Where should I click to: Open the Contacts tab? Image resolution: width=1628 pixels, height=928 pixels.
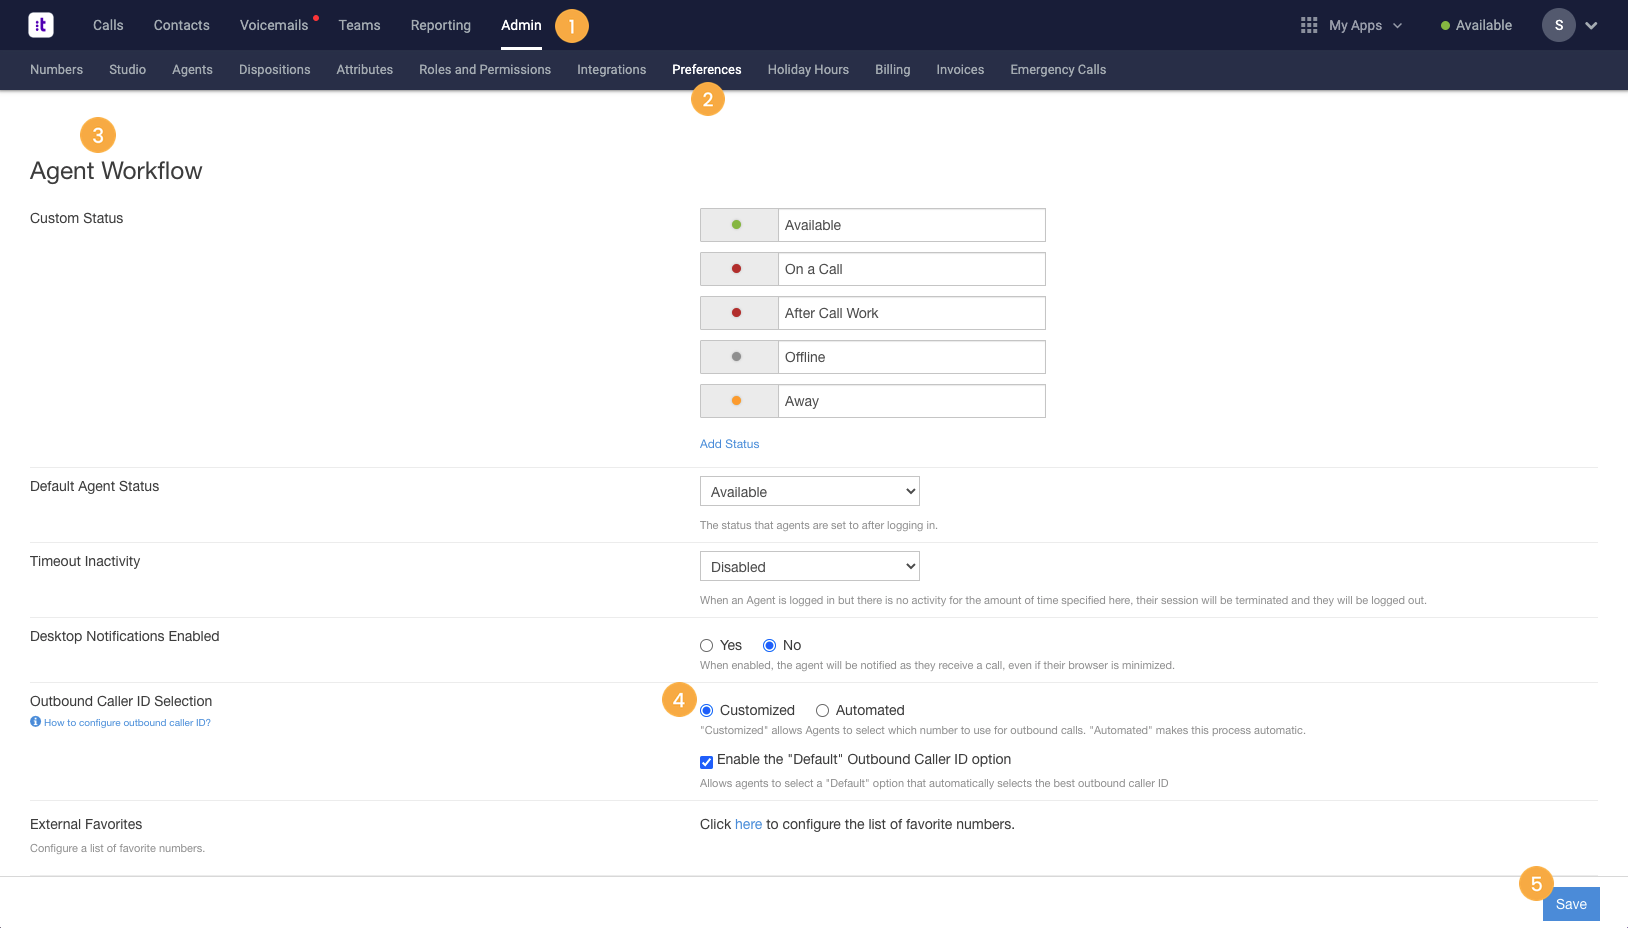point(181,25)
